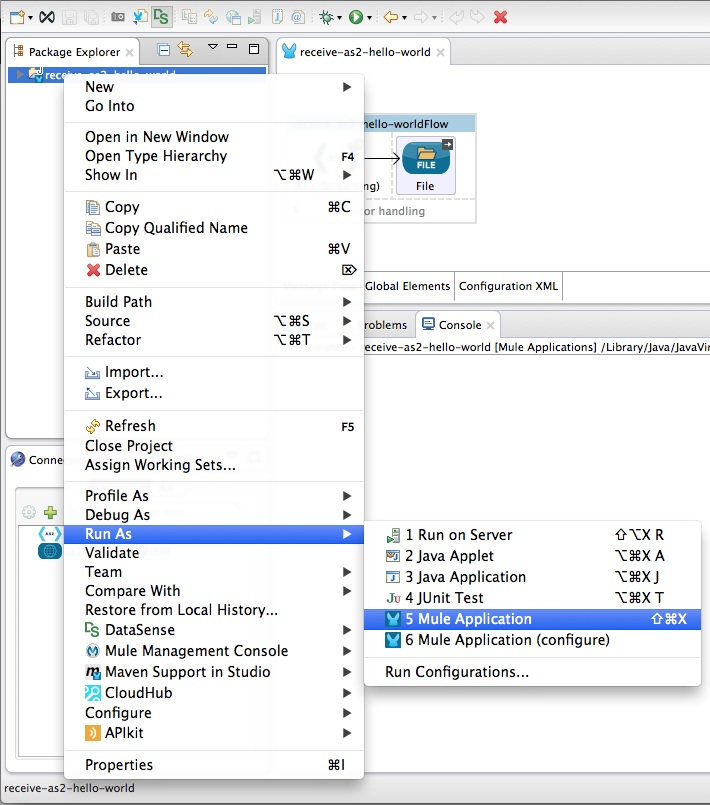Expand the Build Path submenu
The image size is (710, 805).
(x=214, y=301)
